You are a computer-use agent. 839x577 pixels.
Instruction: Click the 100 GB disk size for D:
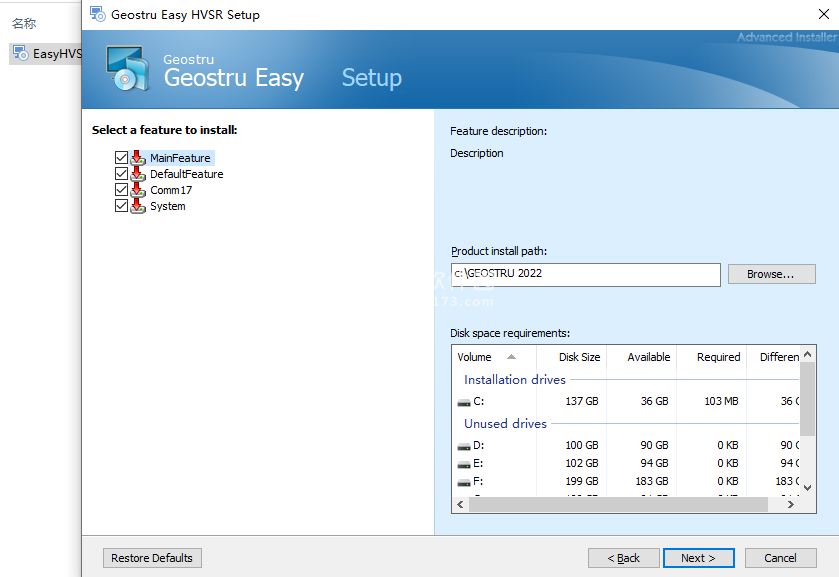tap(582, 445)
